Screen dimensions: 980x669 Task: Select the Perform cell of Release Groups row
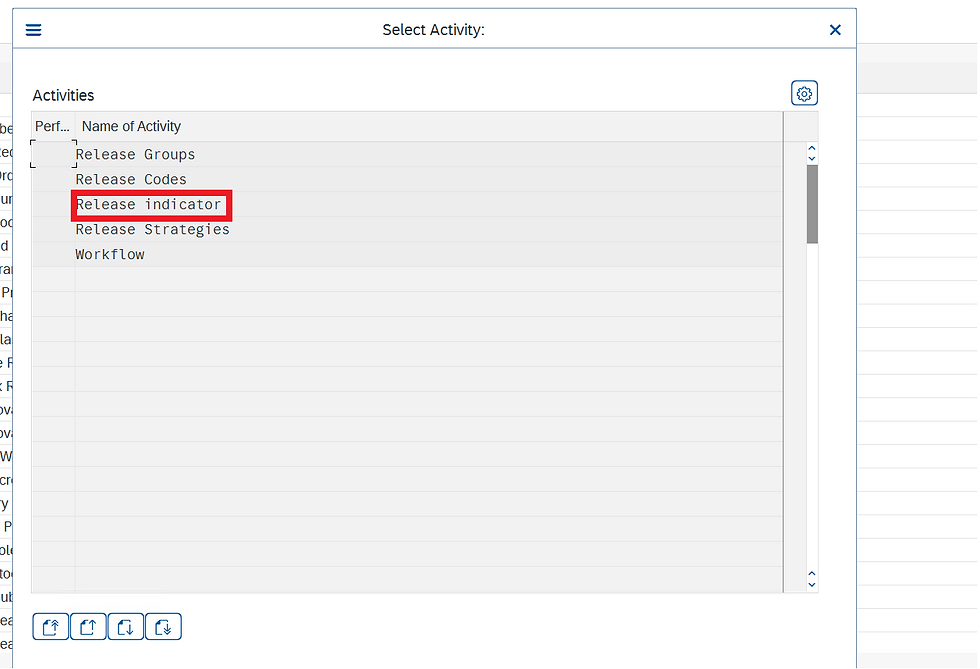pos(53,154)
